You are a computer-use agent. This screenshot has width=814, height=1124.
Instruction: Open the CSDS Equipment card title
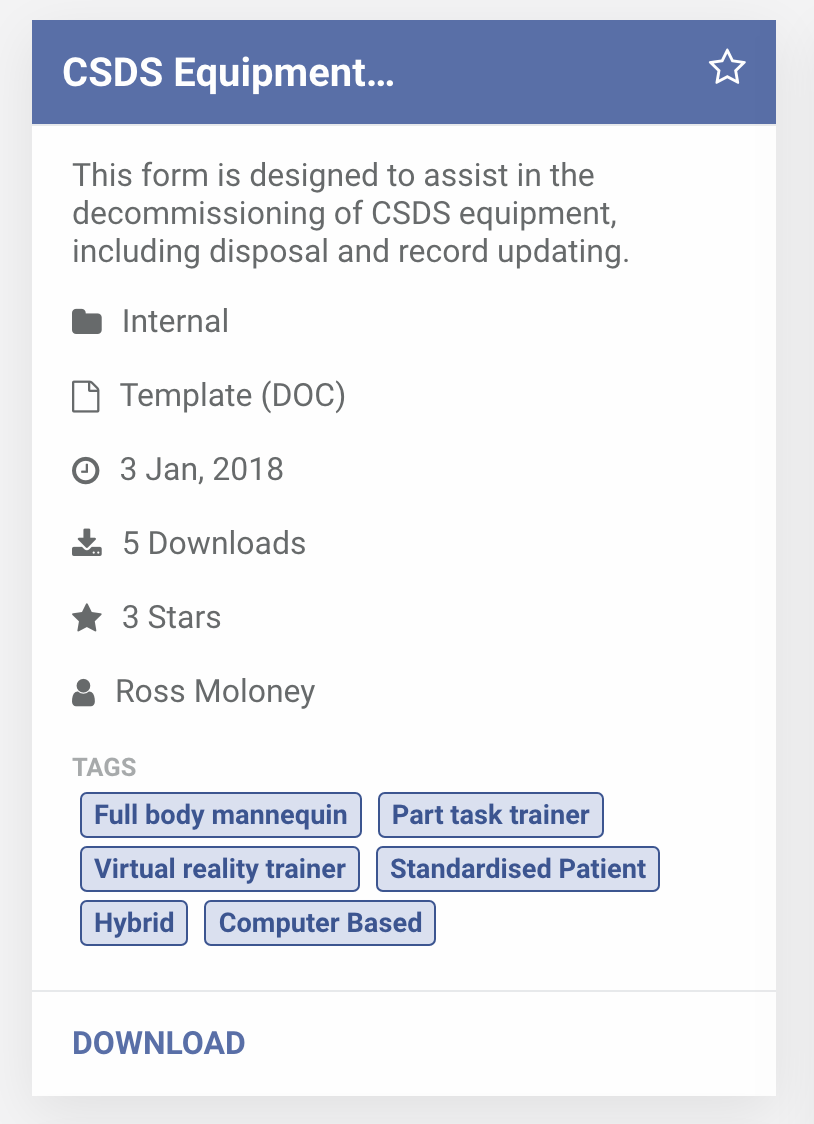click(229, 72)
